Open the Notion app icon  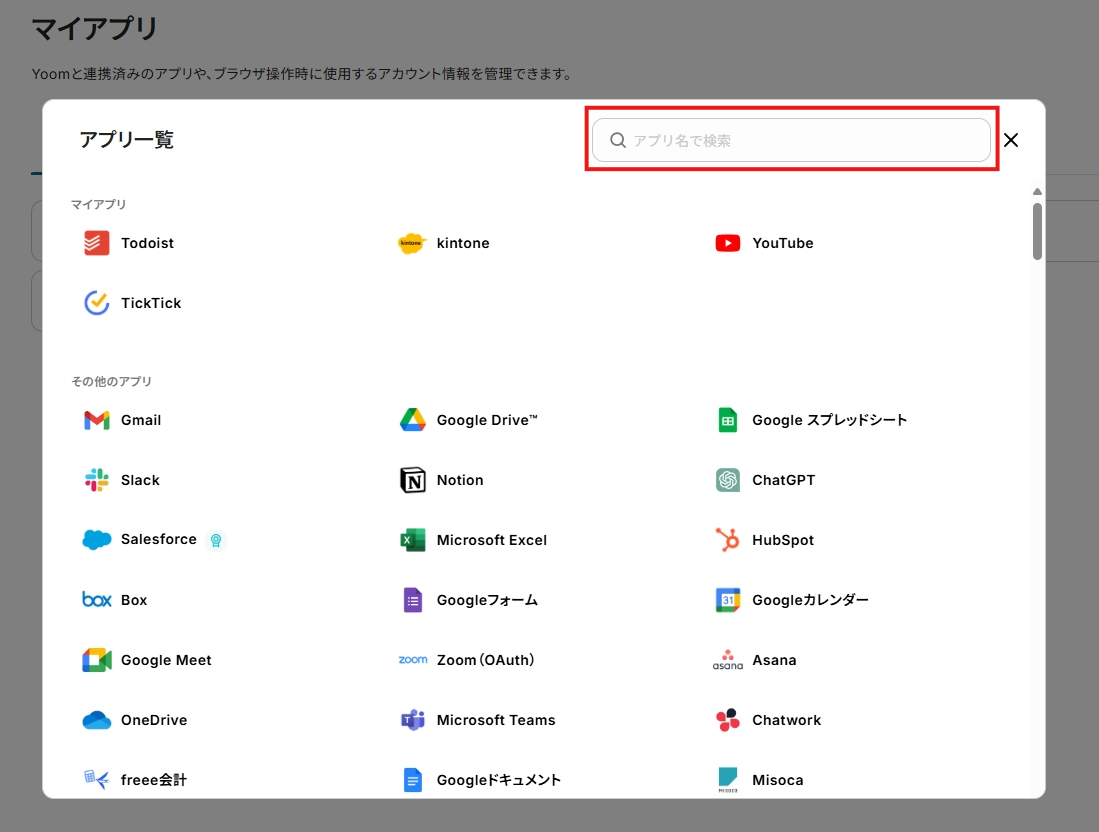413,480
